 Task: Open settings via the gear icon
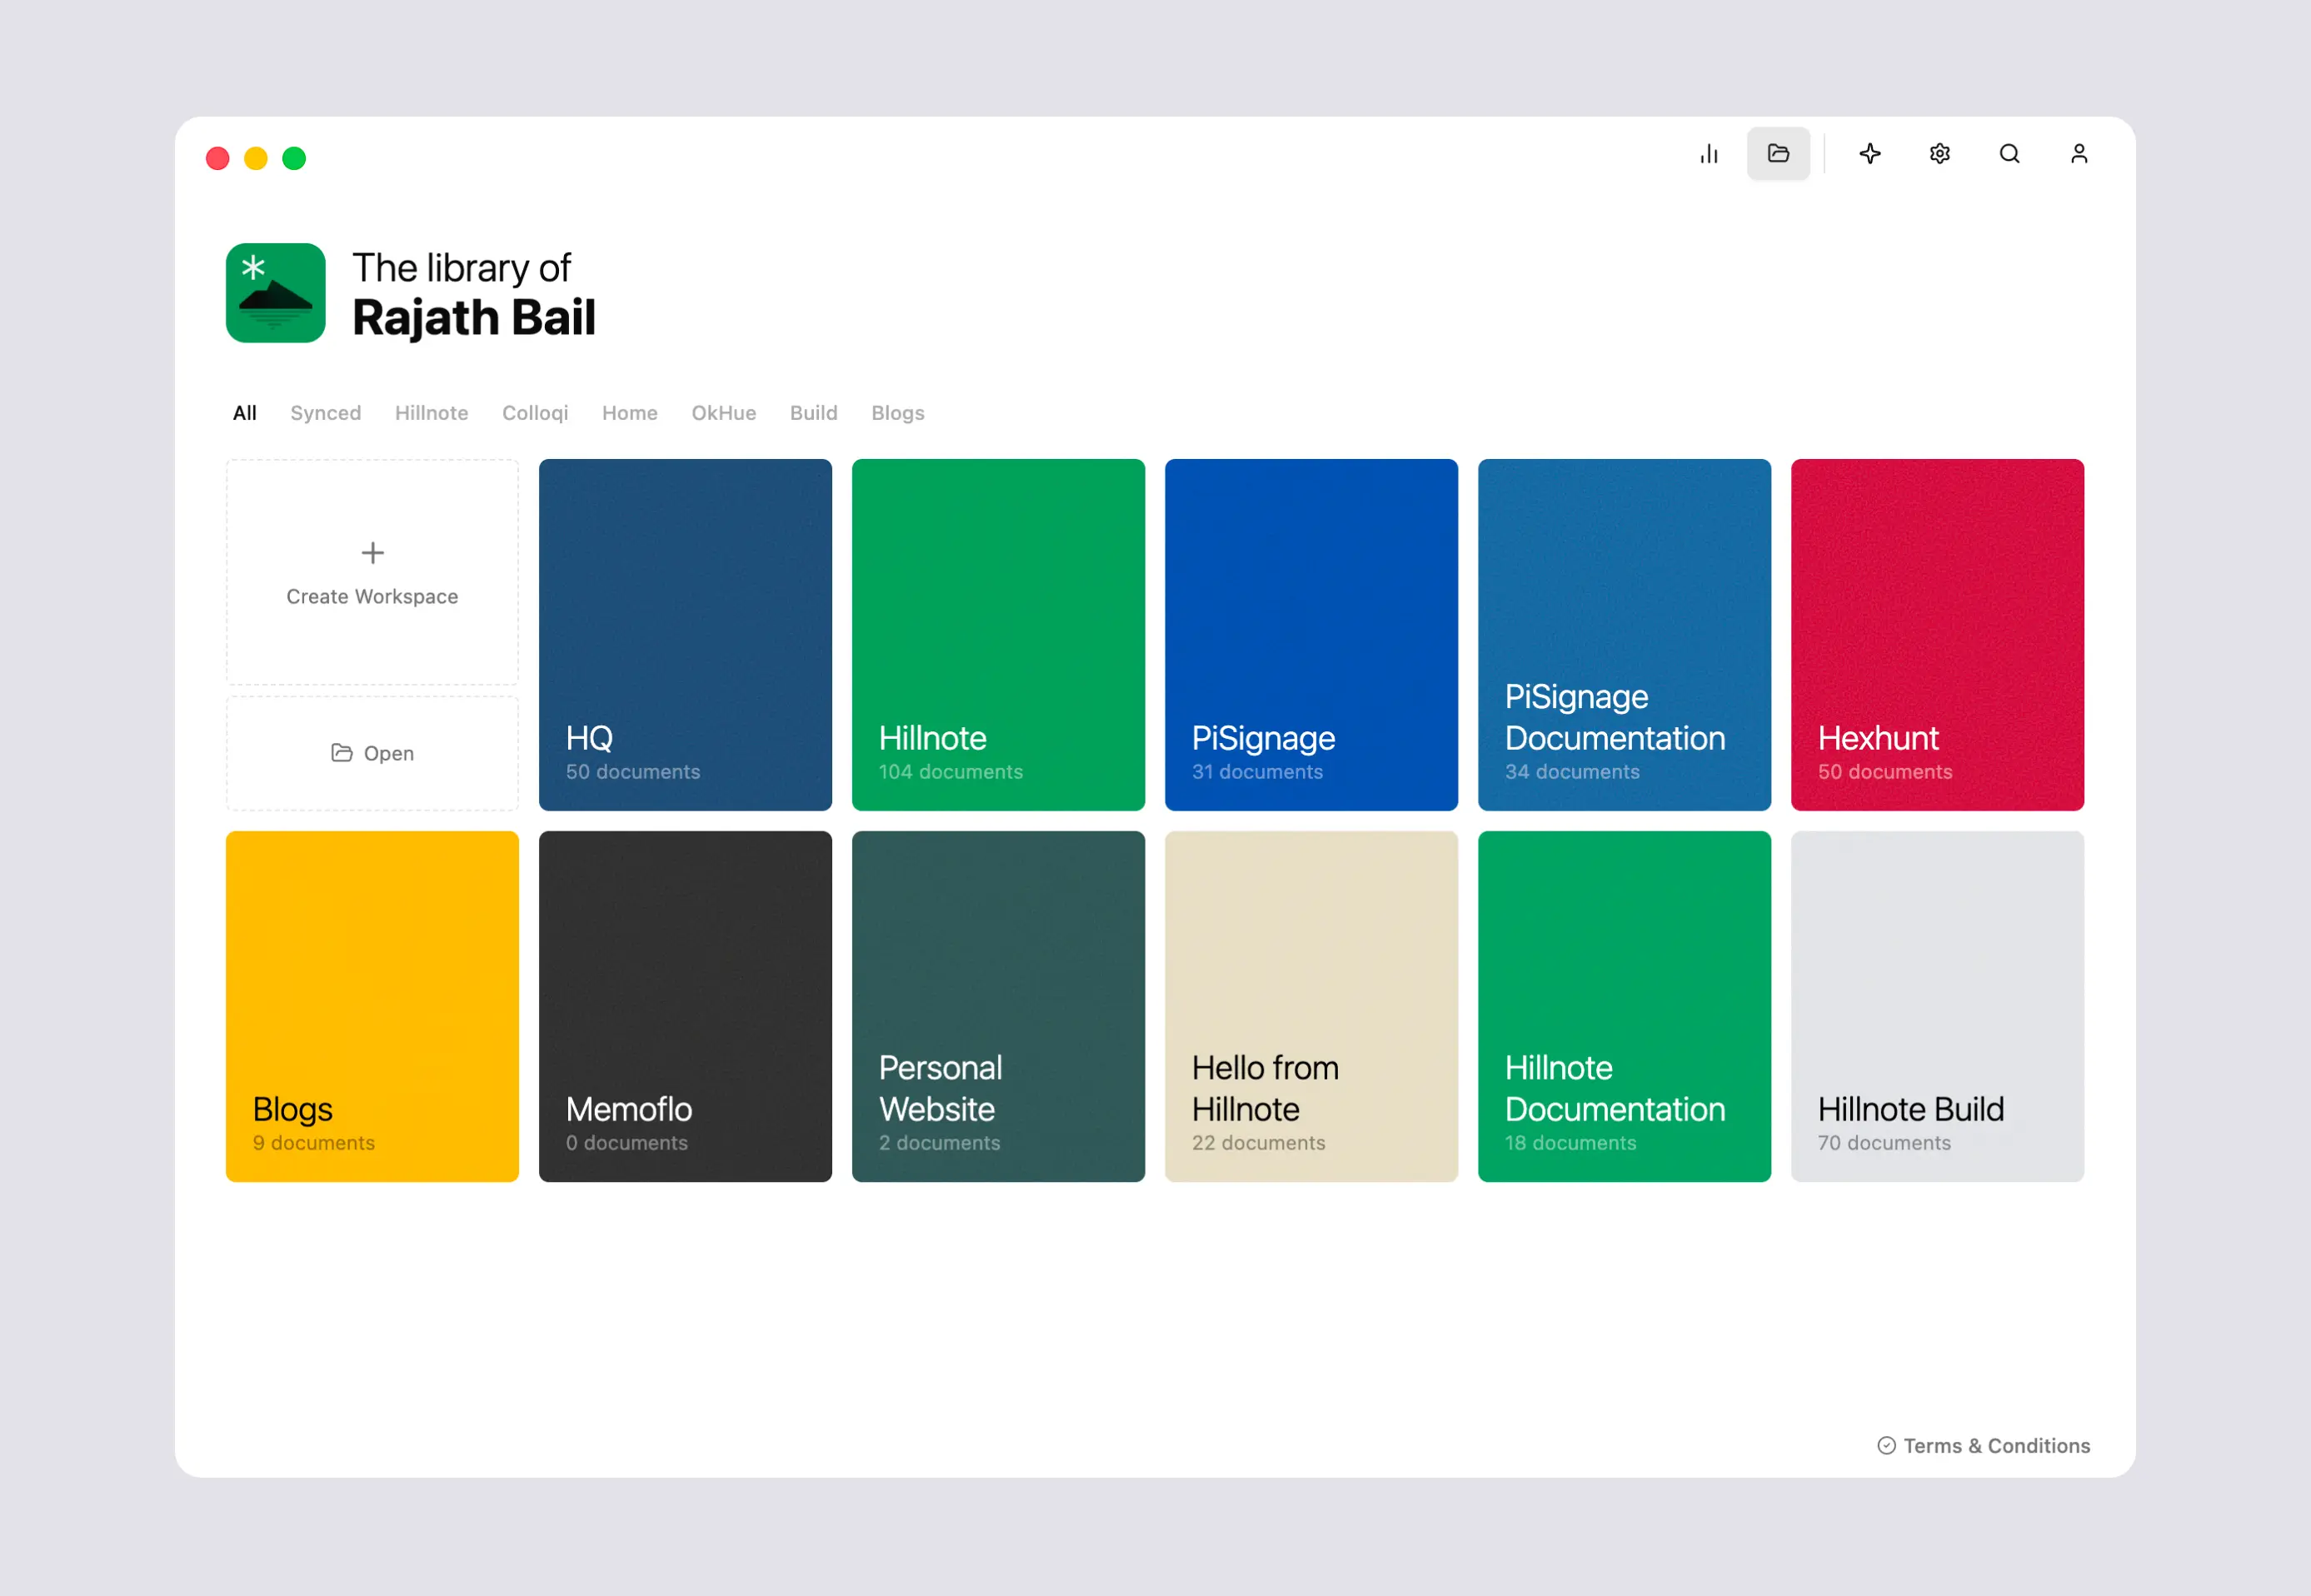[x=1940, y=154]
